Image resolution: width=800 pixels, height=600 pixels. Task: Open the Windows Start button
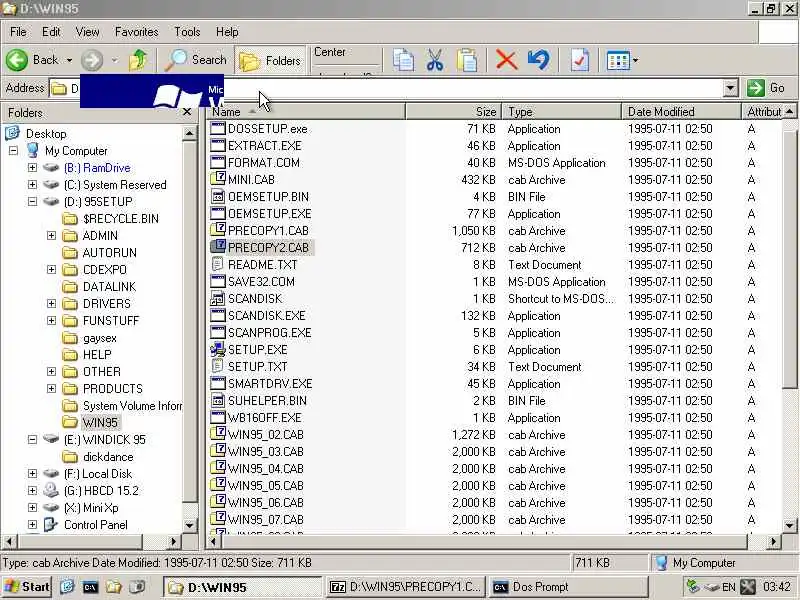27,587
